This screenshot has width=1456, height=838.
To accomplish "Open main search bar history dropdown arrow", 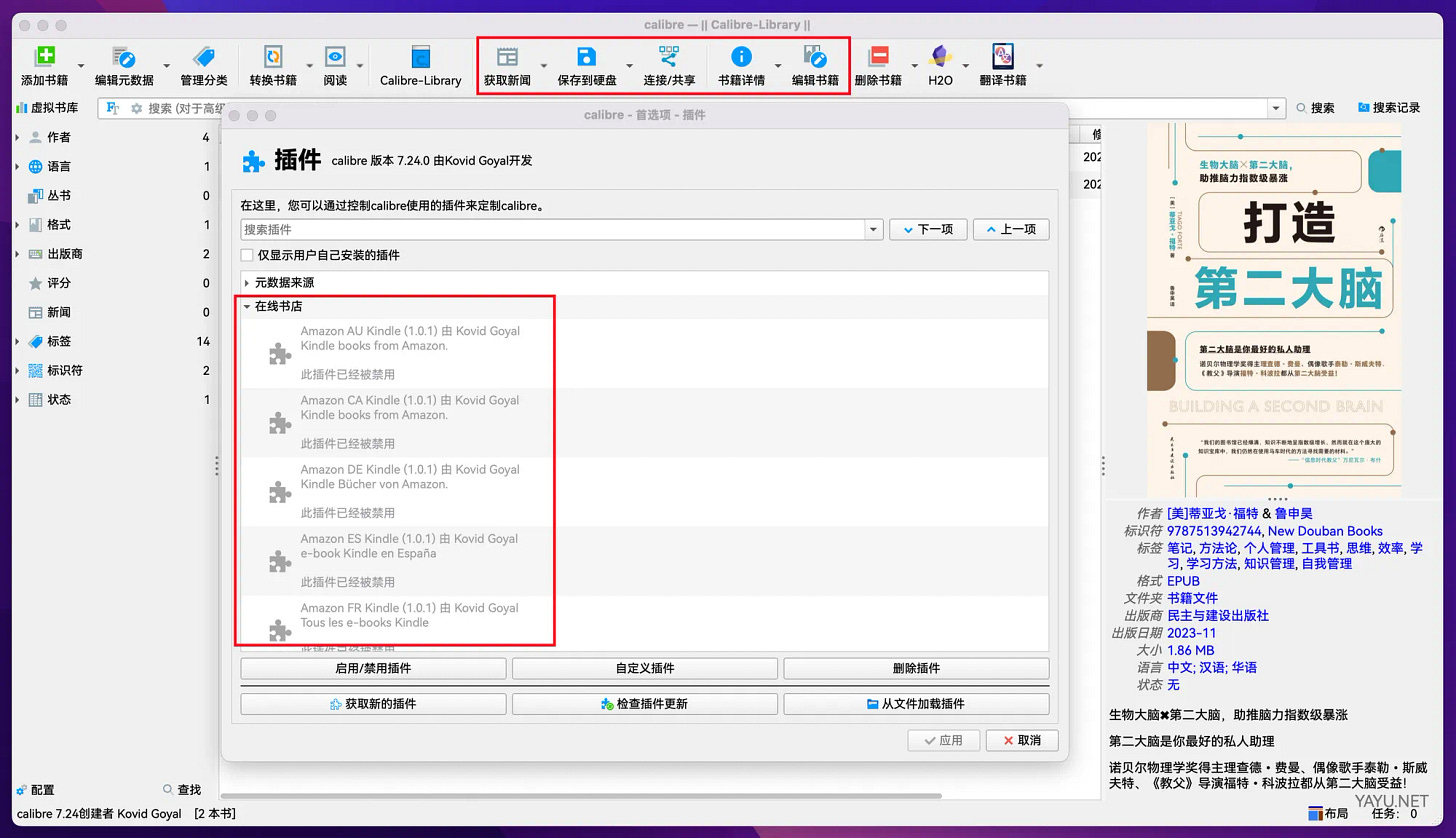I will click(1276, 108).
